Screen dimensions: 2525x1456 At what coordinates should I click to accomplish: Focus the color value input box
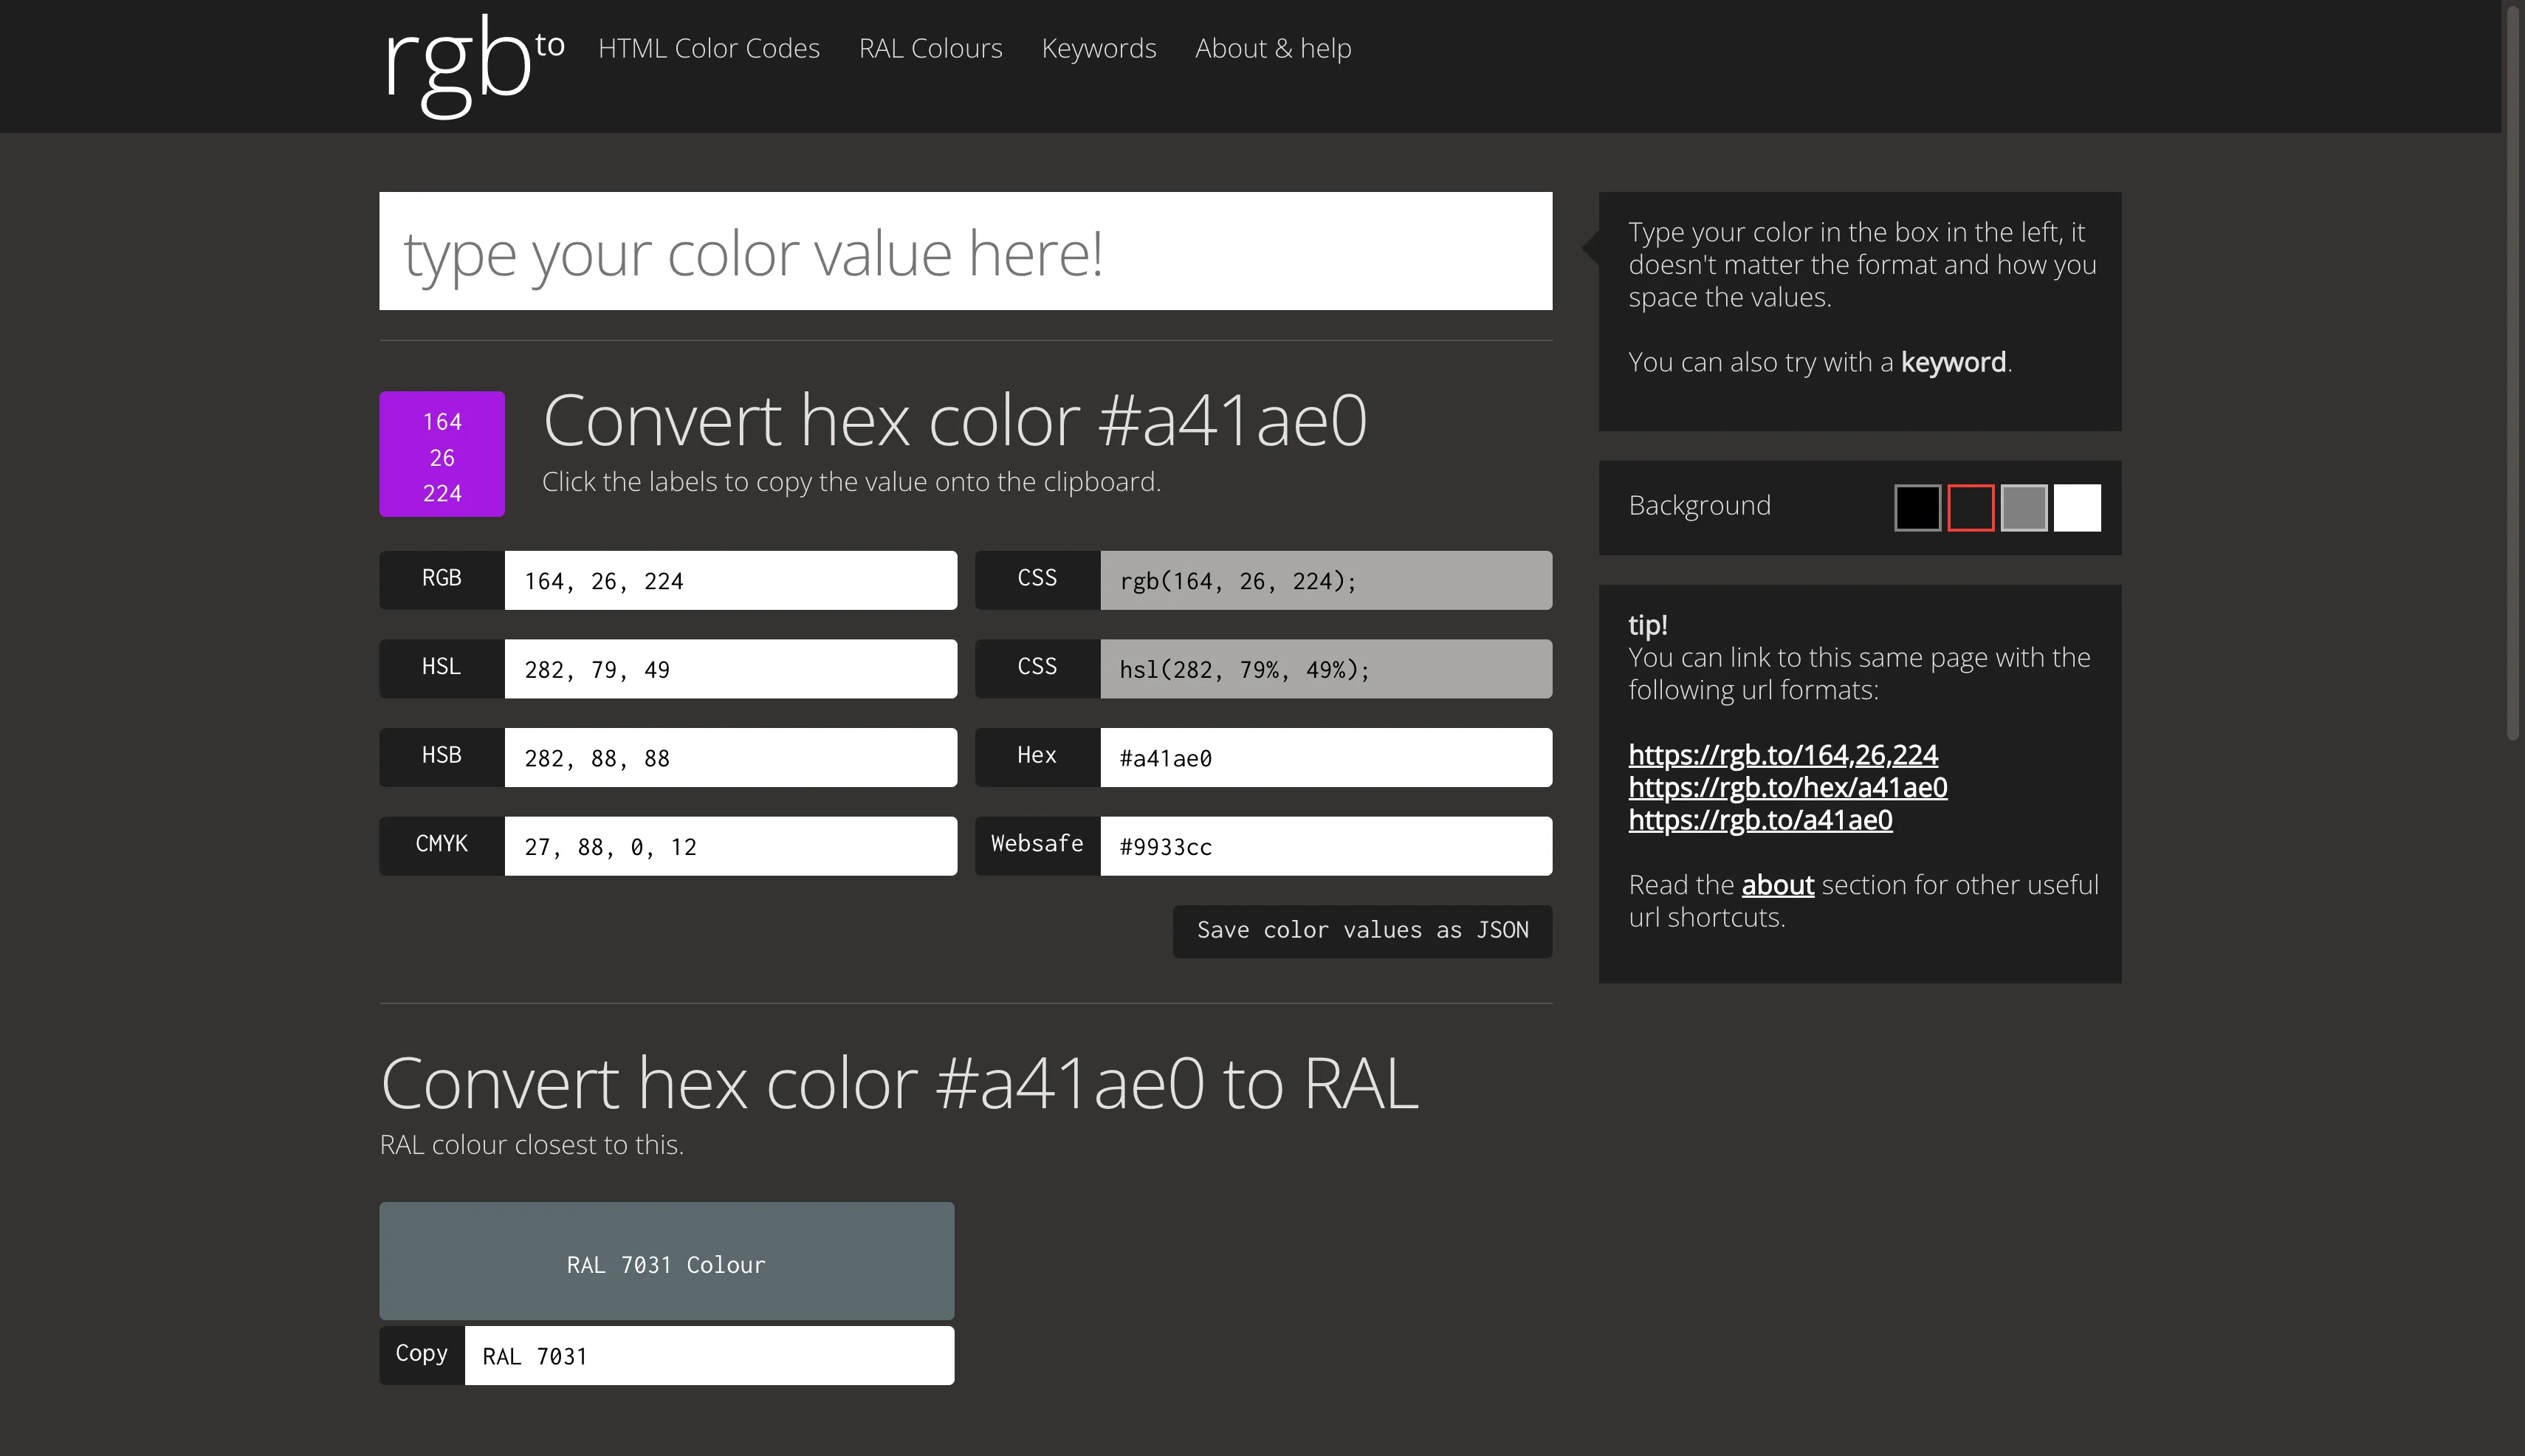964,251
